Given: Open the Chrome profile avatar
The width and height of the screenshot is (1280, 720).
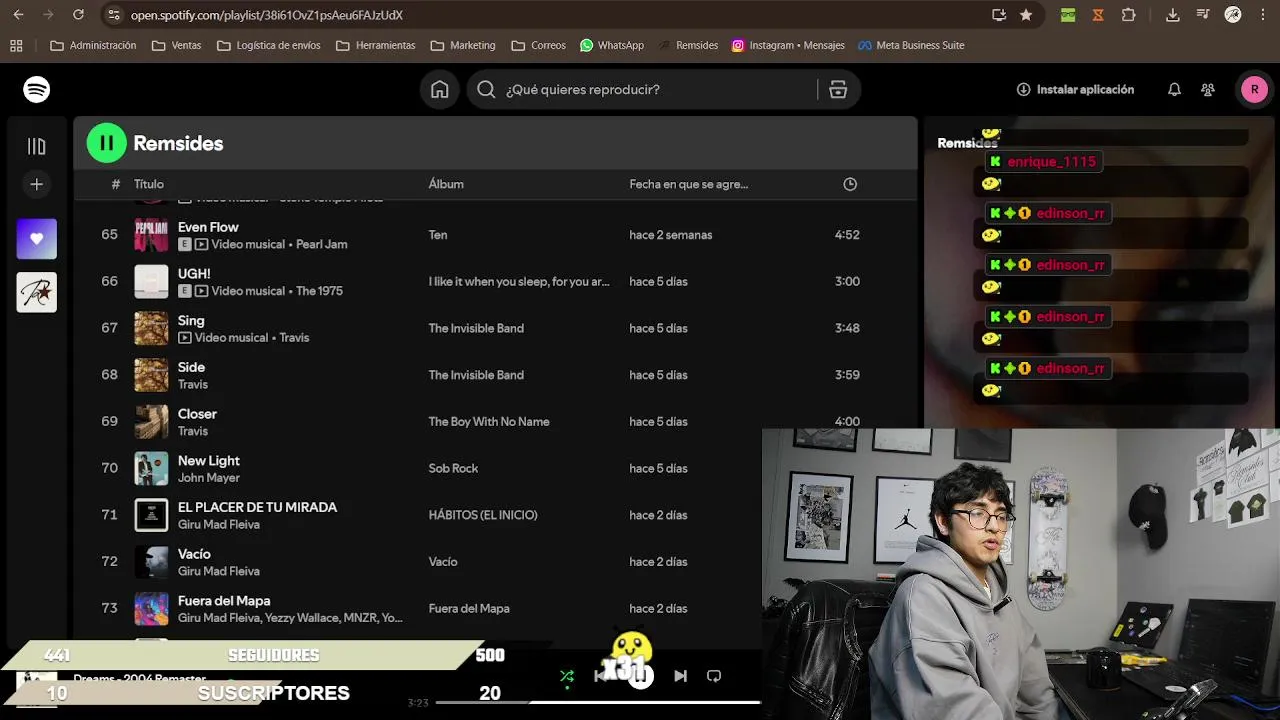Looking at the screenshot, I should 1233,15.
